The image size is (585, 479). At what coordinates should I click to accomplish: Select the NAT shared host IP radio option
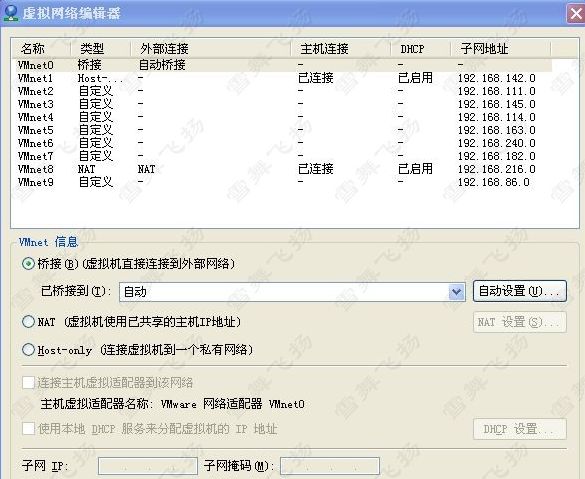tap(28, 322)
